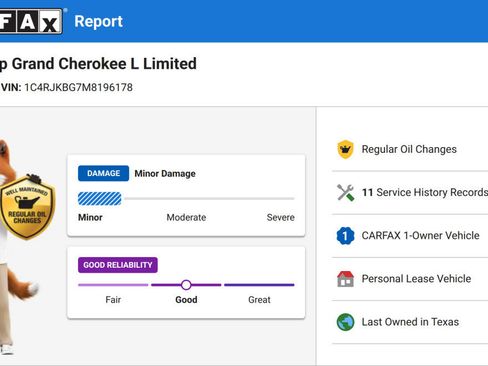488x366 pixels.
Task: Click the Minor damage scale label
Action: [90, 217]
